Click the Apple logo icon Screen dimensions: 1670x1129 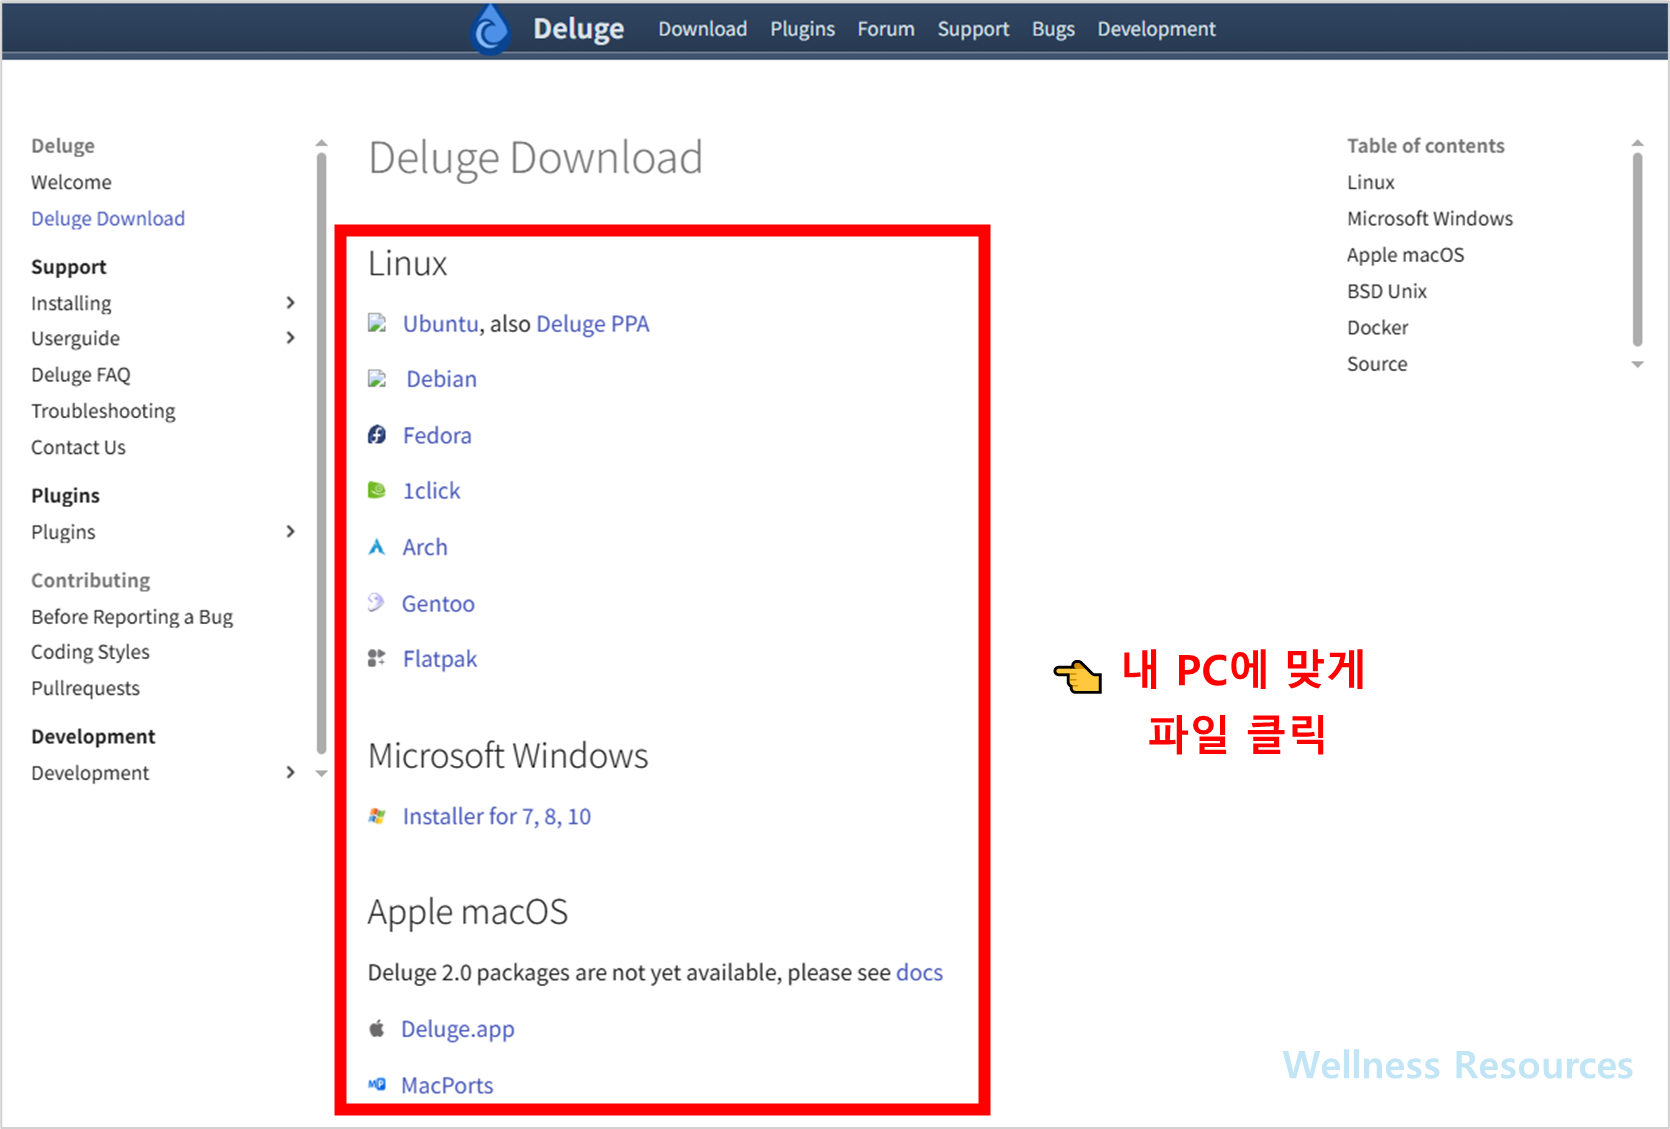click(377, 1028)
